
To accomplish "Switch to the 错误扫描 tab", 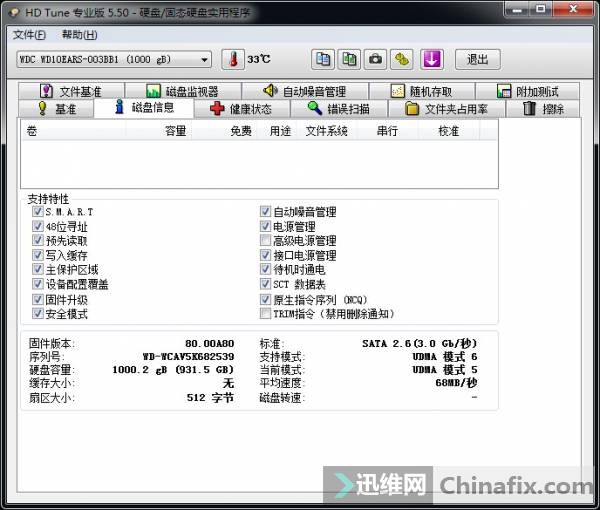I will tap(339, 109).
